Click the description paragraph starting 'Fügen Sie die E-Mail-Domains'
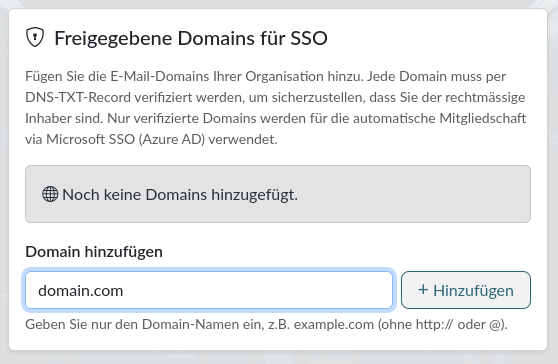This screenshot has height=364, width=558. [276, 108]
